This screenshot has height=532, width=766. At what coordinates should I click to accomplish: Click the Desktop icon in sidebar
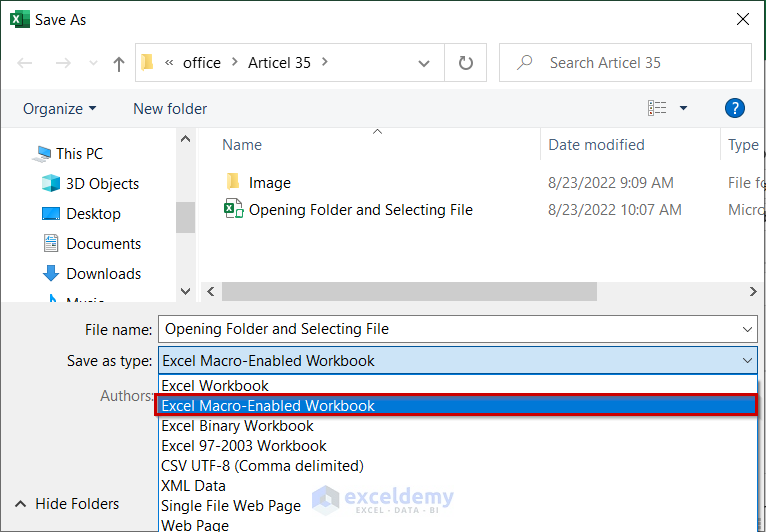point(51,214)
